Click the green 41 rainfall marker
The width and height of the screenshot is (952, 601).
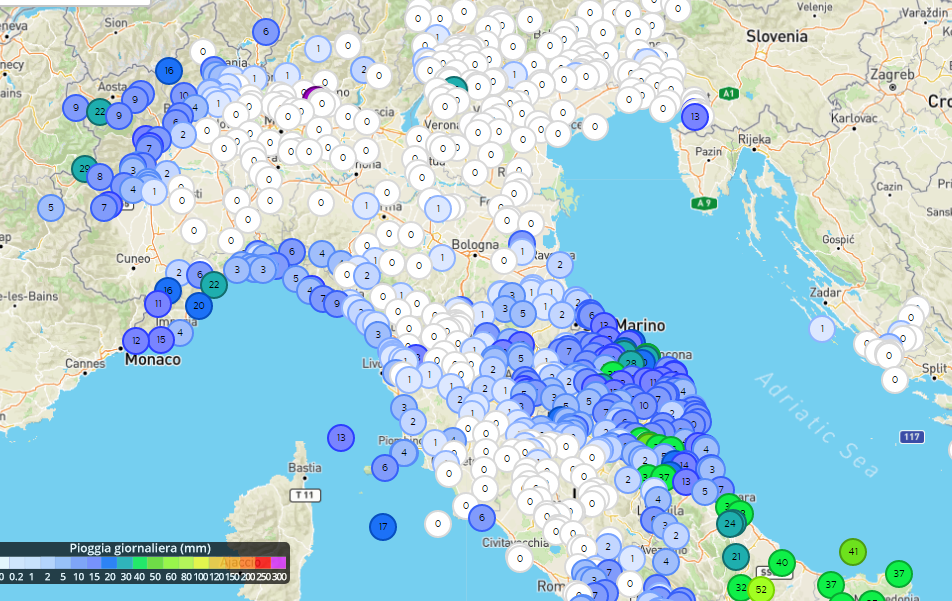point(853,551)
